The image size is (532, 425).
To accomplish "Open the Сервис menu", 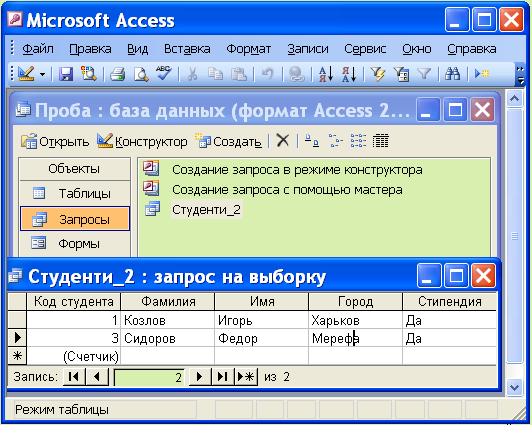I will point(365,49).
